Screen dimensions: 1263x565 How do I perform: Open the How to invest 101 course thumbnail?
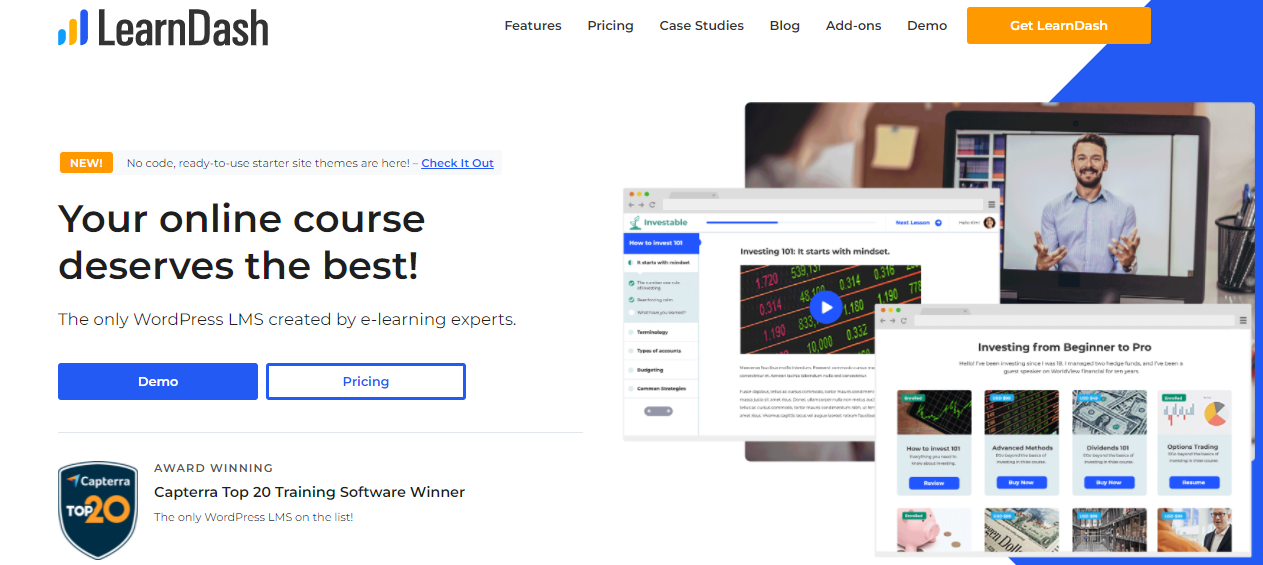coord(934,412)
